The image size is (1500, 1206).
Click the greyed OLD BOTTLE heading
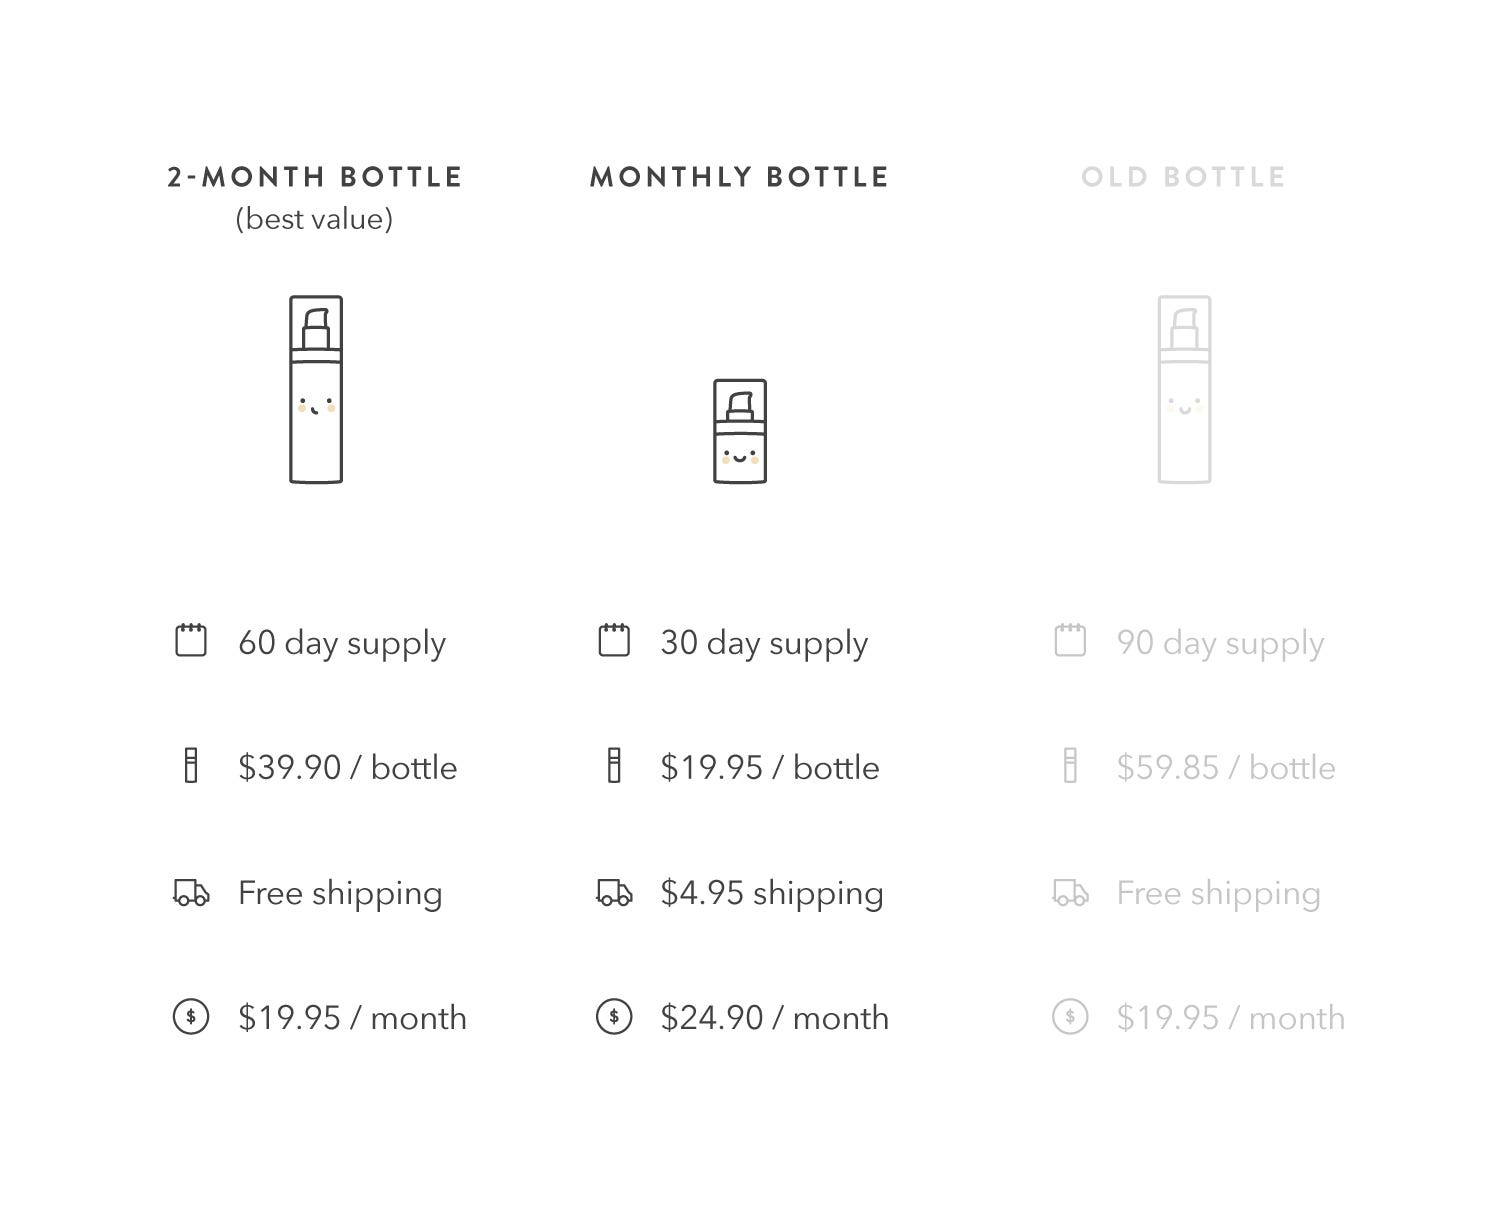click(x=1183, y=177)
